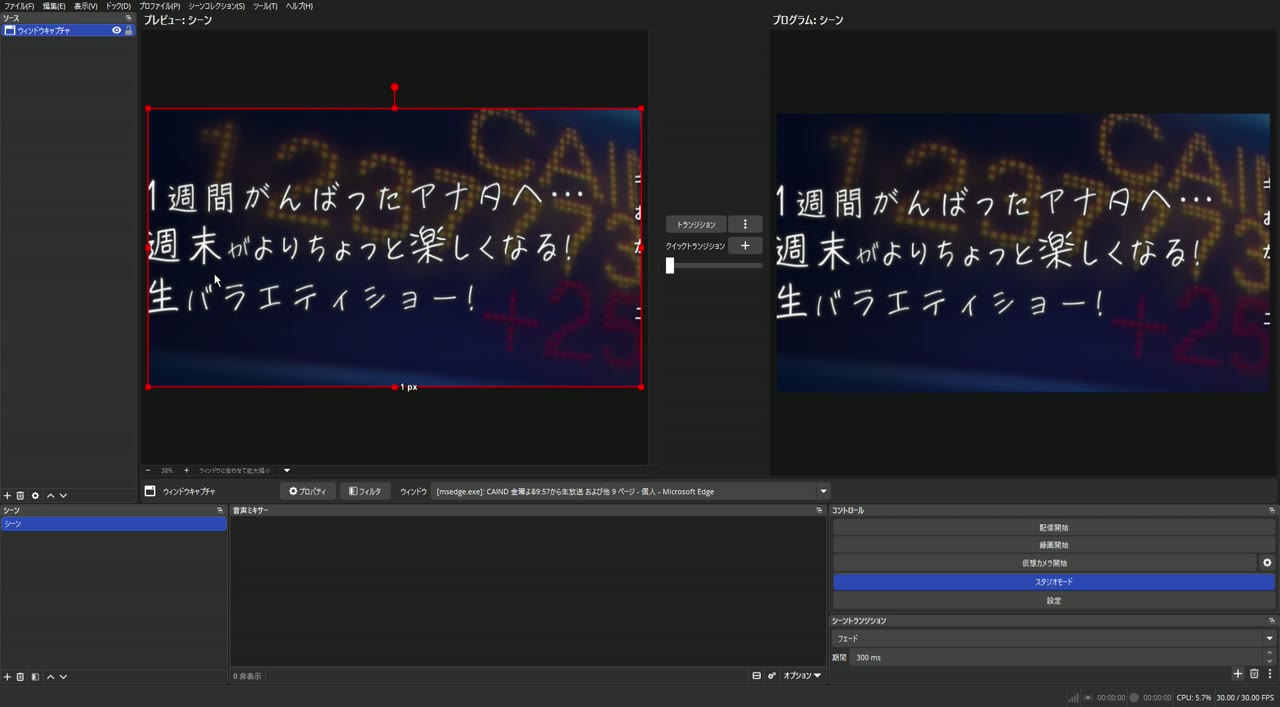Select the シーン entry in the Scenes list
This screenshot has height=707, width=1280.
coord(114,524)
